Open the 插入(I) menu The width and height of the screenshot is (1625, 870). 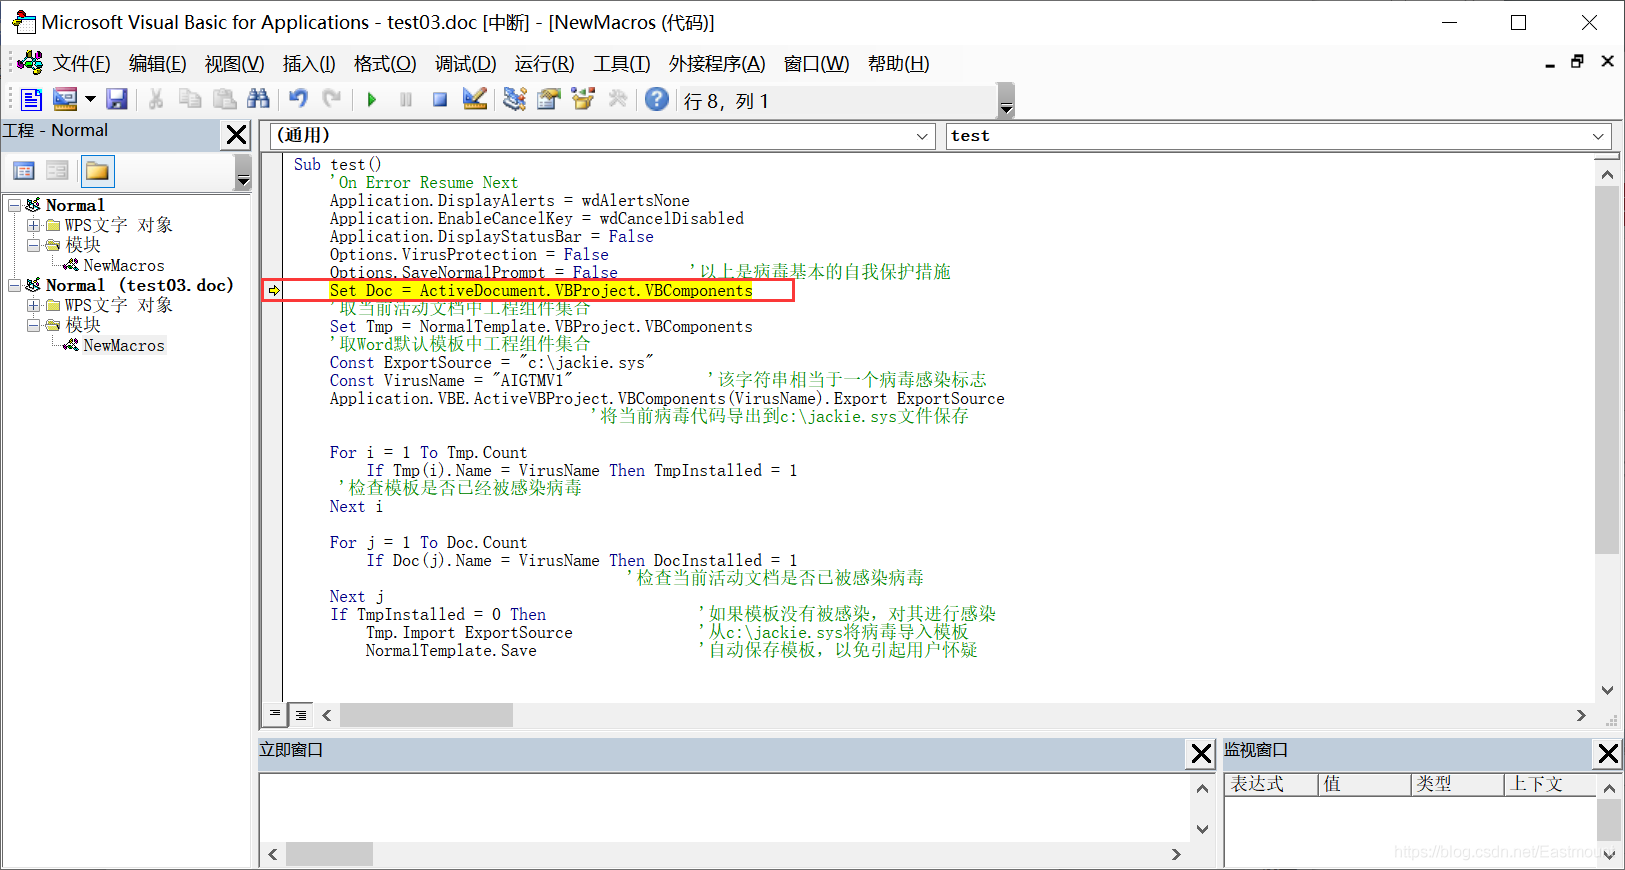point(309,64)
